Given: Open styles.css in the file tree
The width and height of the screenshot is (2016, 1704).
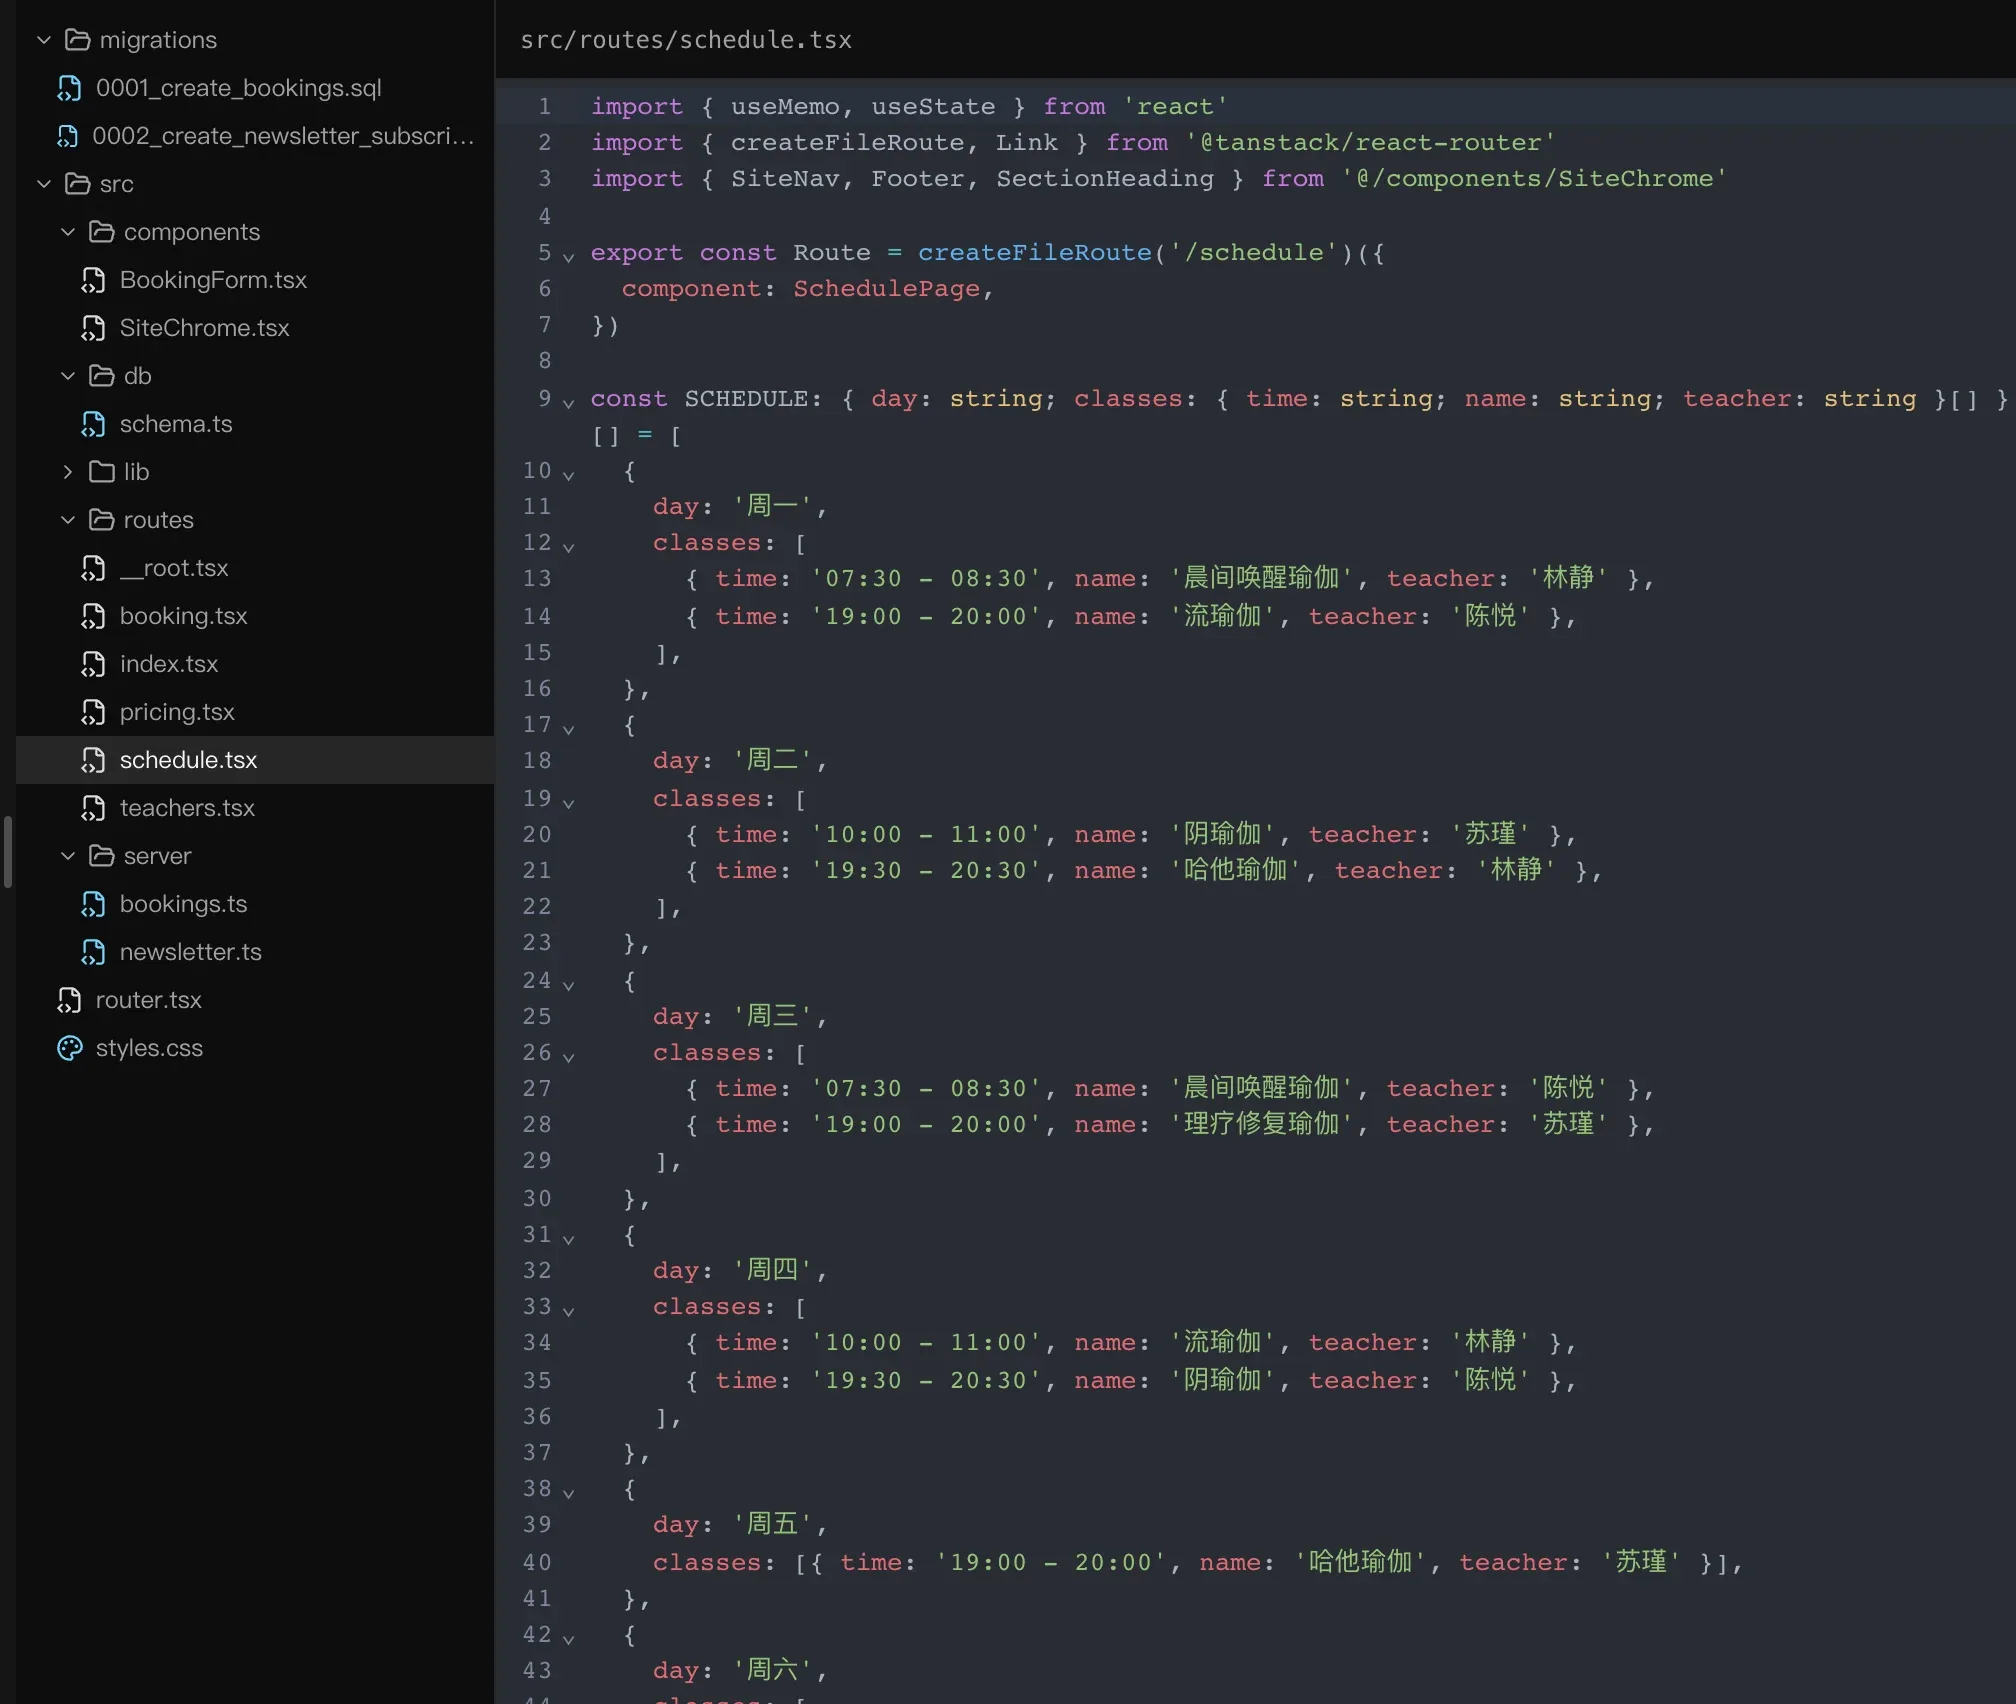Looking at the screenshot, I should [255, 1048].
